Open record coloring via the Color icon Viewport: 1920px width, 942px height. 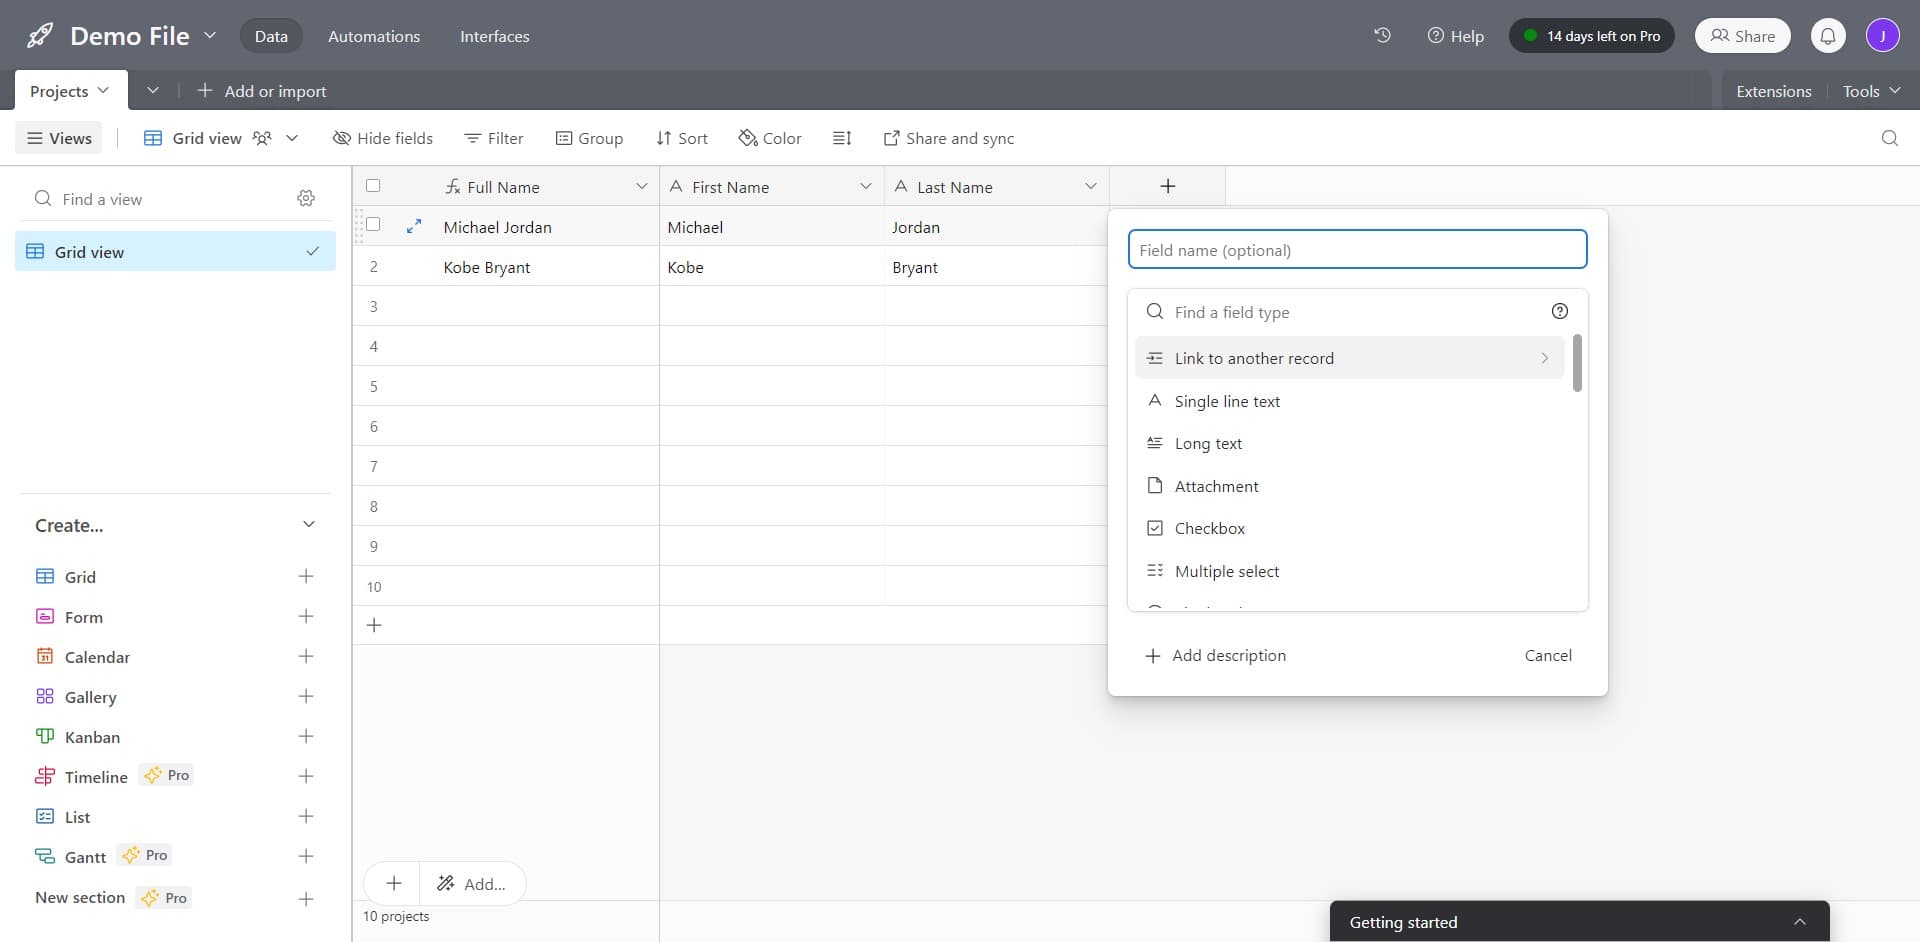[769, 138]
